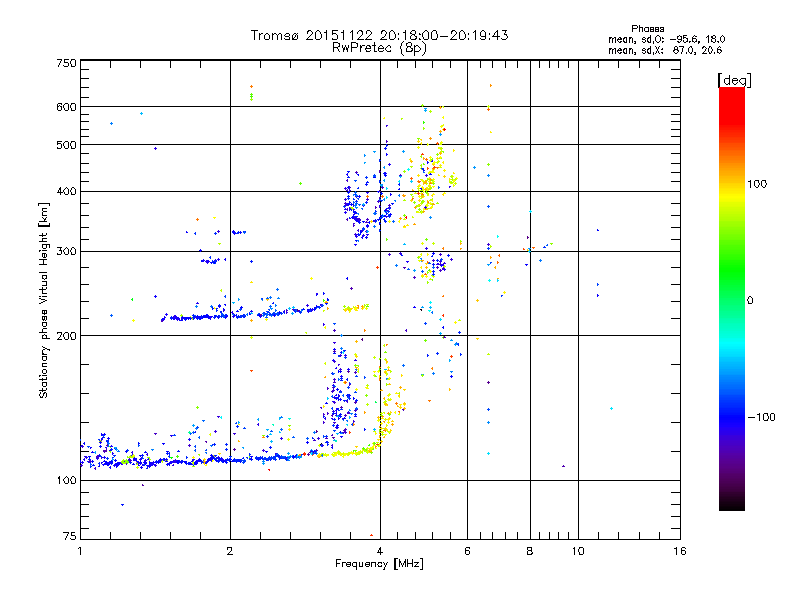Viewport: 800px width, 600px height.
Task: Click the 'Phases' header text
Action: 647,29
